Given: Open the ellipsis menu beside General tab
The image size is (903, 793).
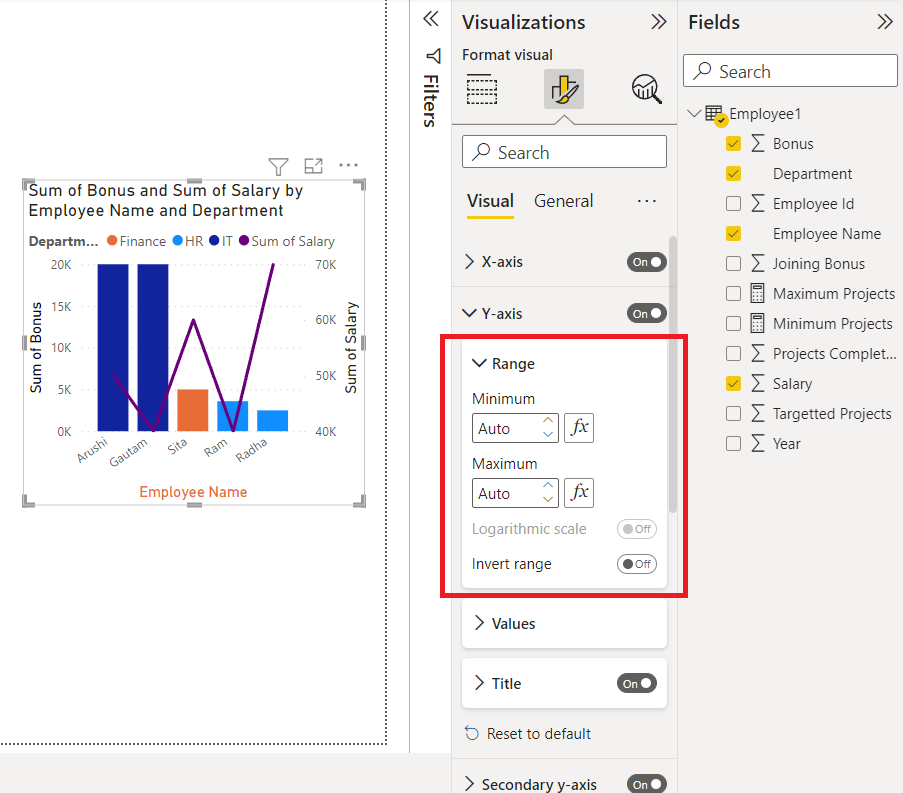Looking at the screenshot, I should pos(646,200).
